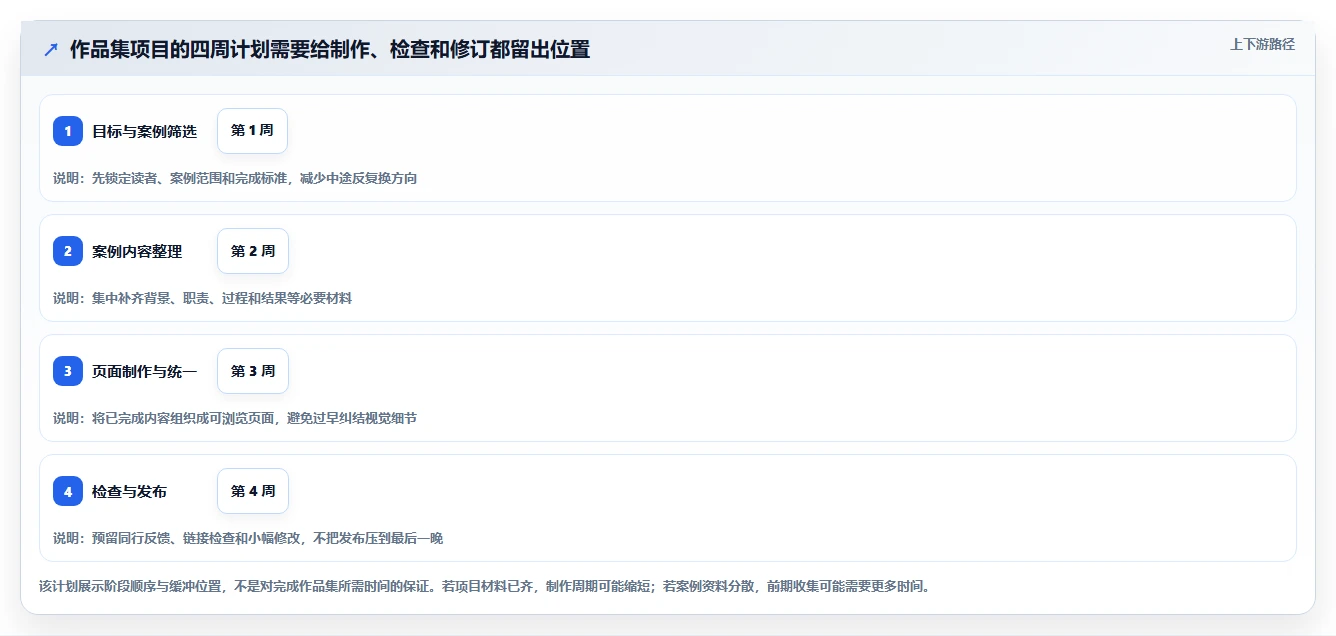The image size is (1336, 636).
Task: Select the 第 1 周 chip
Action: [253, 131]
